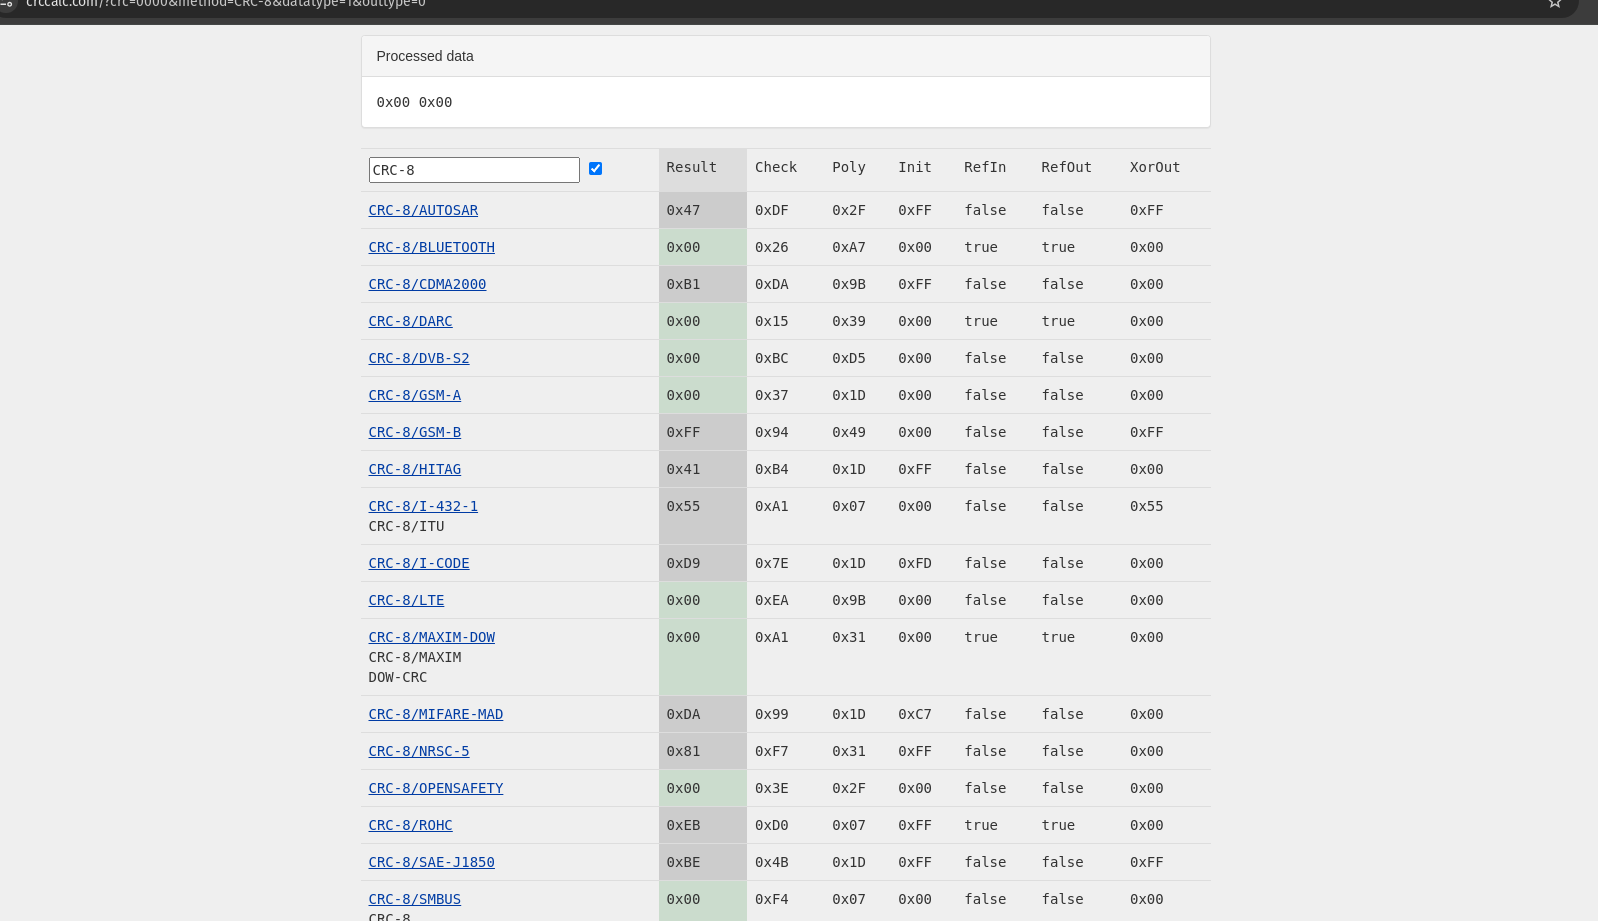This screenshot has width=1598, height=921.
Task: Open the CRC-8/OPENSAFETY link
Action: click(x=435, y=788)
